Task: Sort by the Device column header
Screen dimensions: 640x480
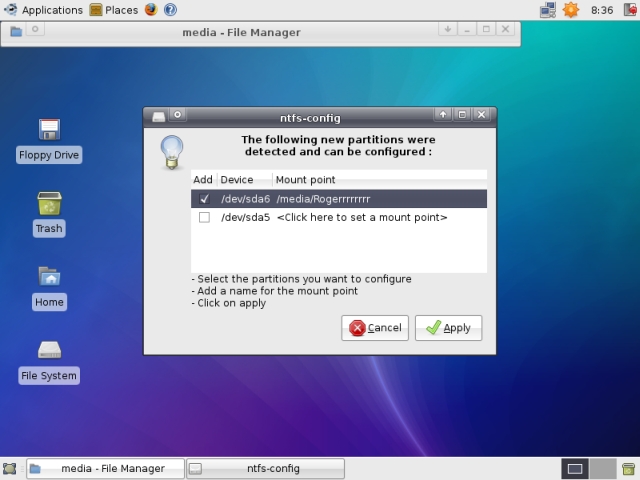Action: 245,180
